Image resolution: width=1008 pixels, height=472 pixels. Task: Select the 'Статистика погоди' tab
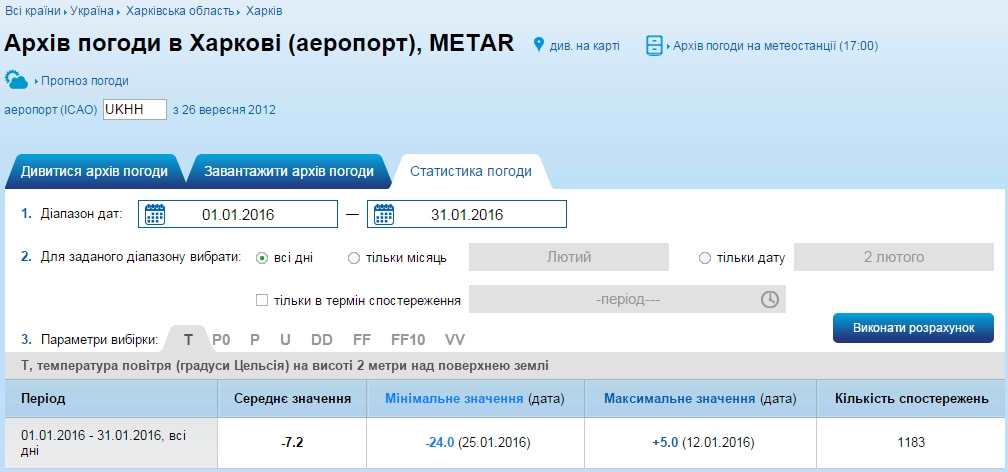point(471,172)
